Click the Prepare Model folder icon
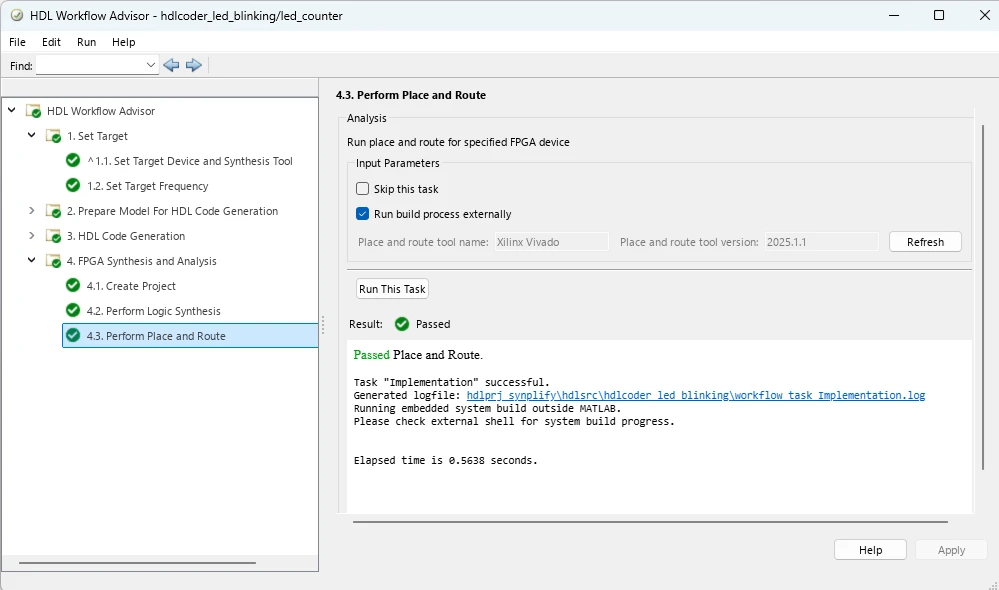The height and width of the screenshot is (590, 999). click(x=54, y=211)
